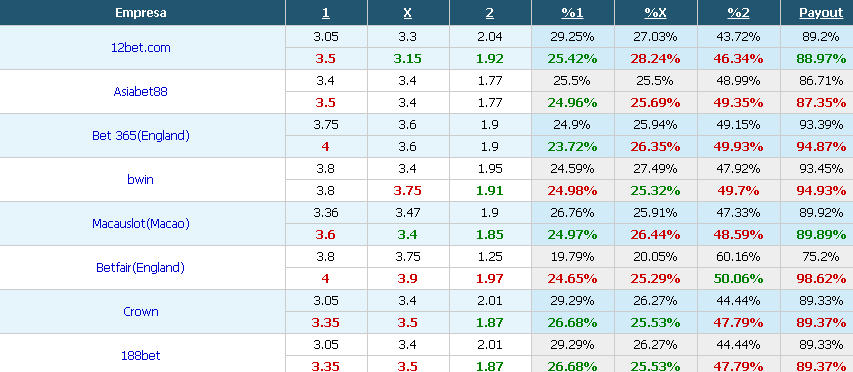Select the Macauslot(Macao) link
This screenshot has width=853, height=372.
point(140,224)
